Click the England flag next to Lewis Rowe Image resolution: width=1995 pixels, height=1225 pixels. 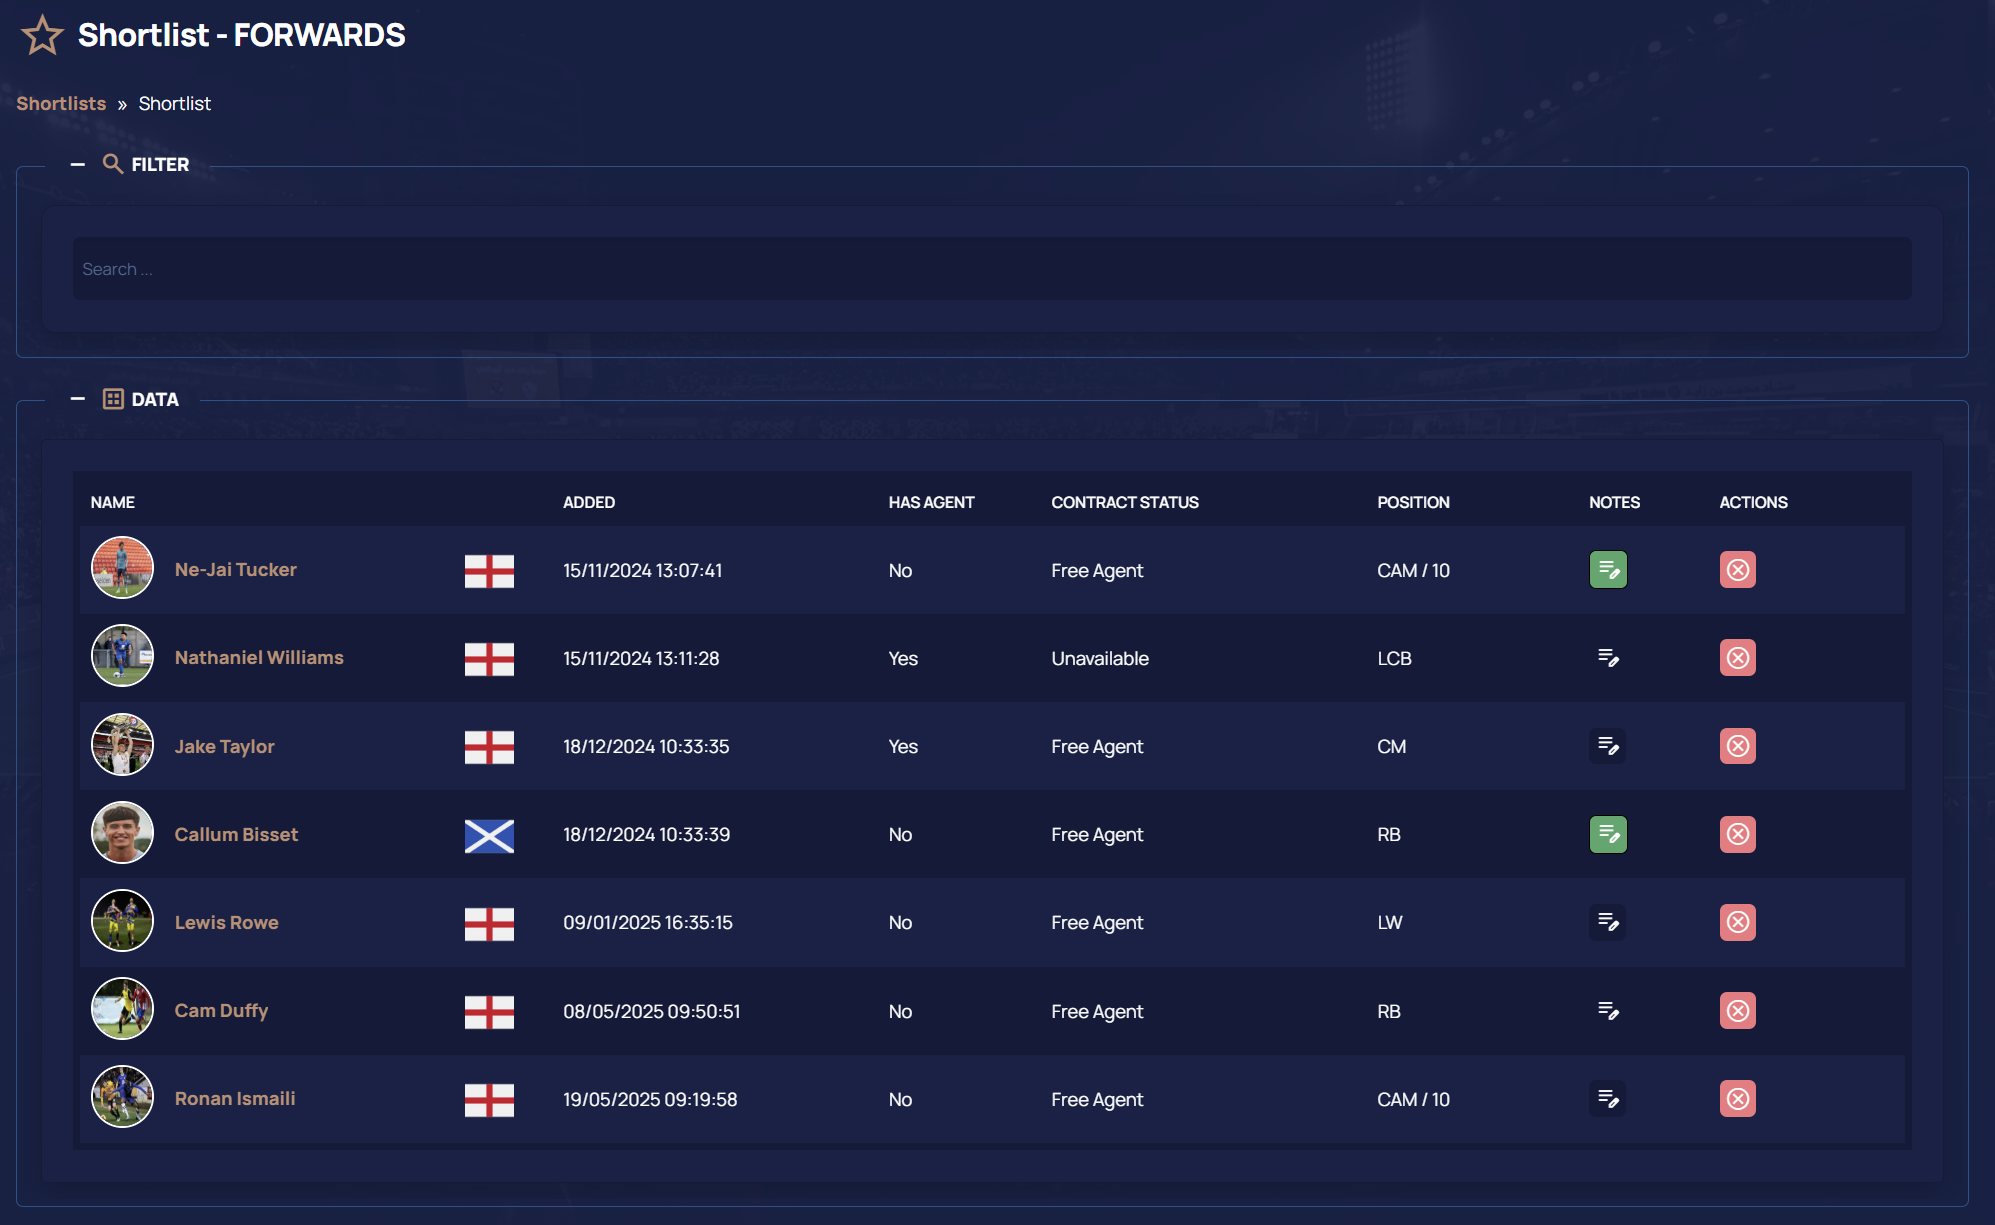(x=489, y=924)
